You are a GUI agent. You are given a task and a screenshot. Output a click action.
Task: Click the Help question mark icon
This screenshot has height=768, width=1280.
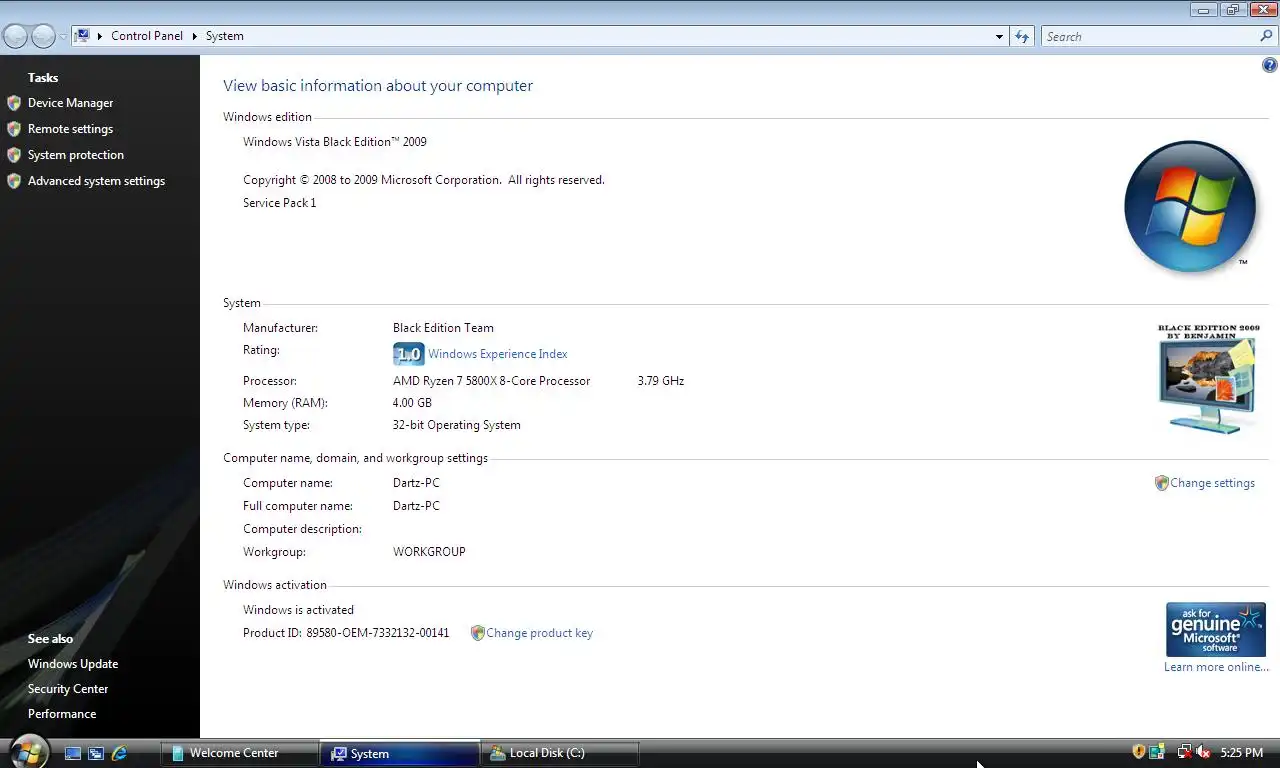(1270, 66)
